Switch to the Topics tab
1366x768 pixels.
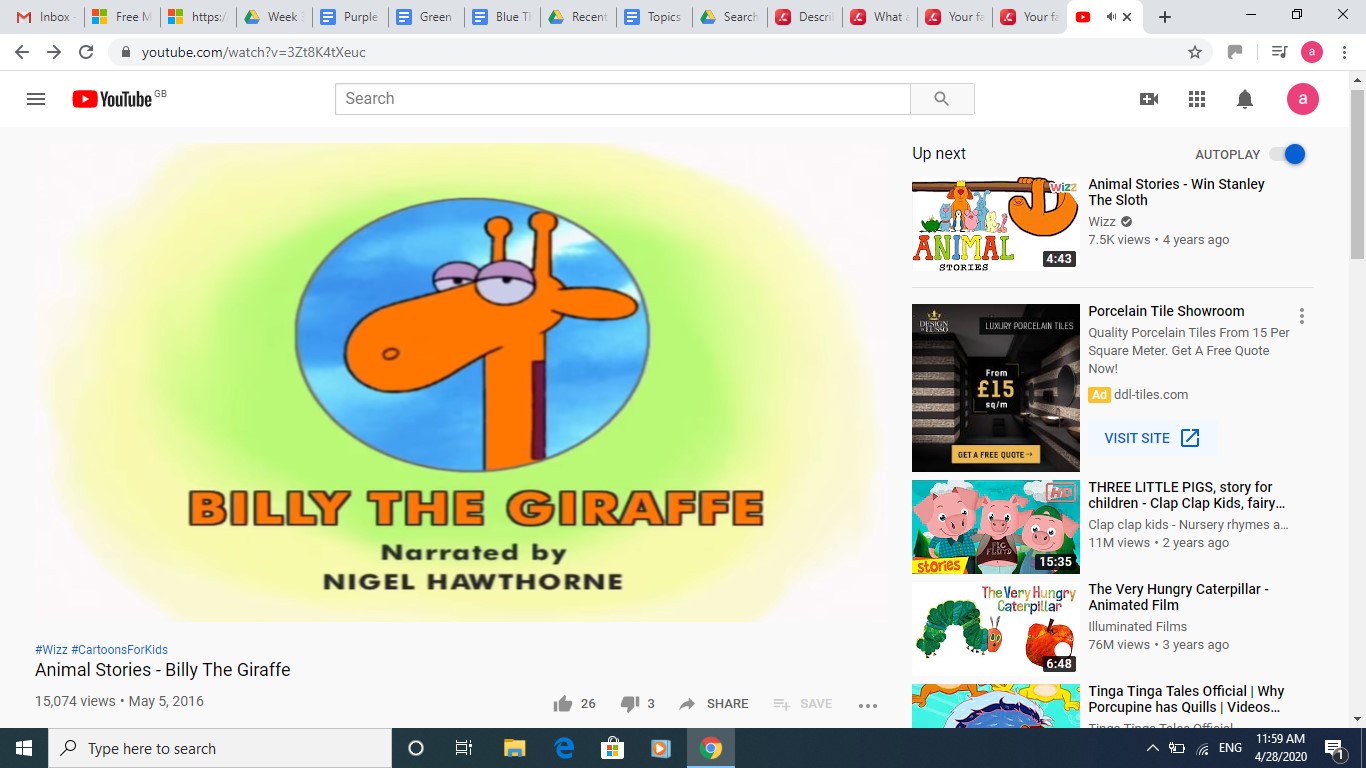click(654, 17)
